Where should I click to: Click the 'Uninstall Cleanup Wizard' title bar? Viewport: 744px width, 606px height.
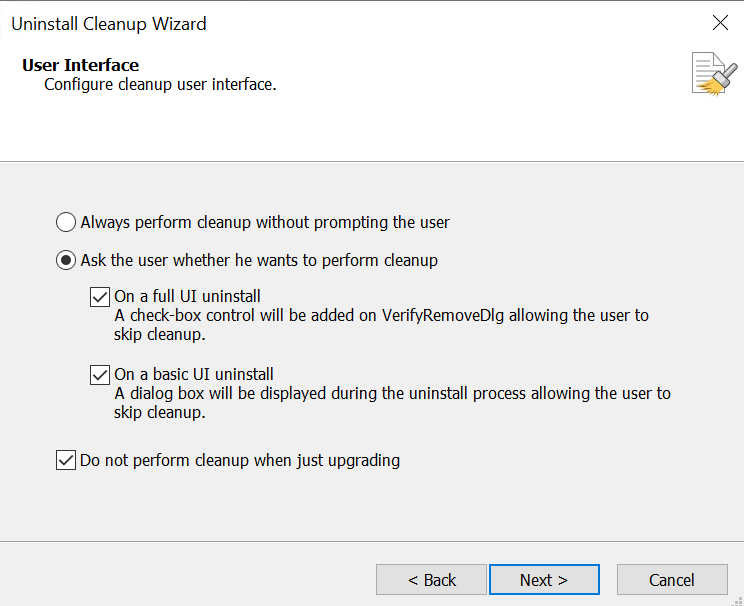pos(300,23)
